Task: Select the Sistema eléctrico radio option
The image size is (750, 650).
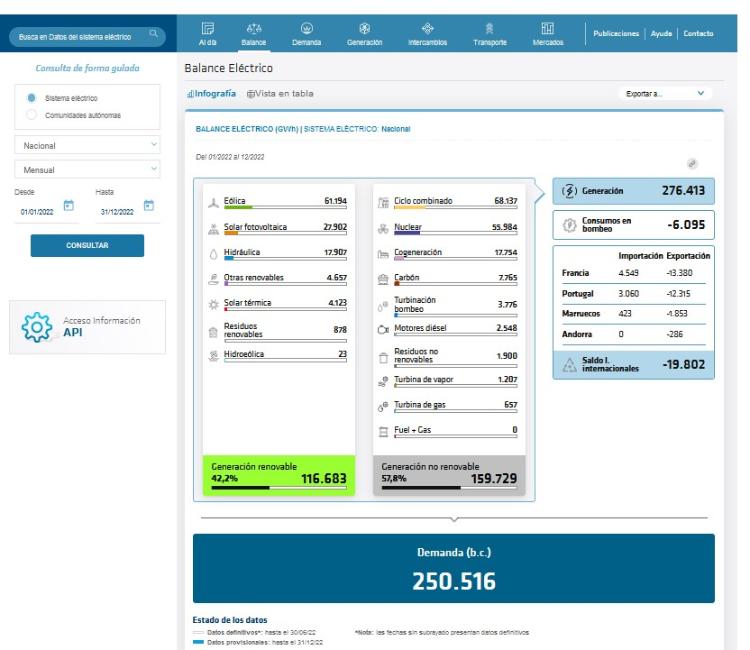Action: (x=32, y=98)
